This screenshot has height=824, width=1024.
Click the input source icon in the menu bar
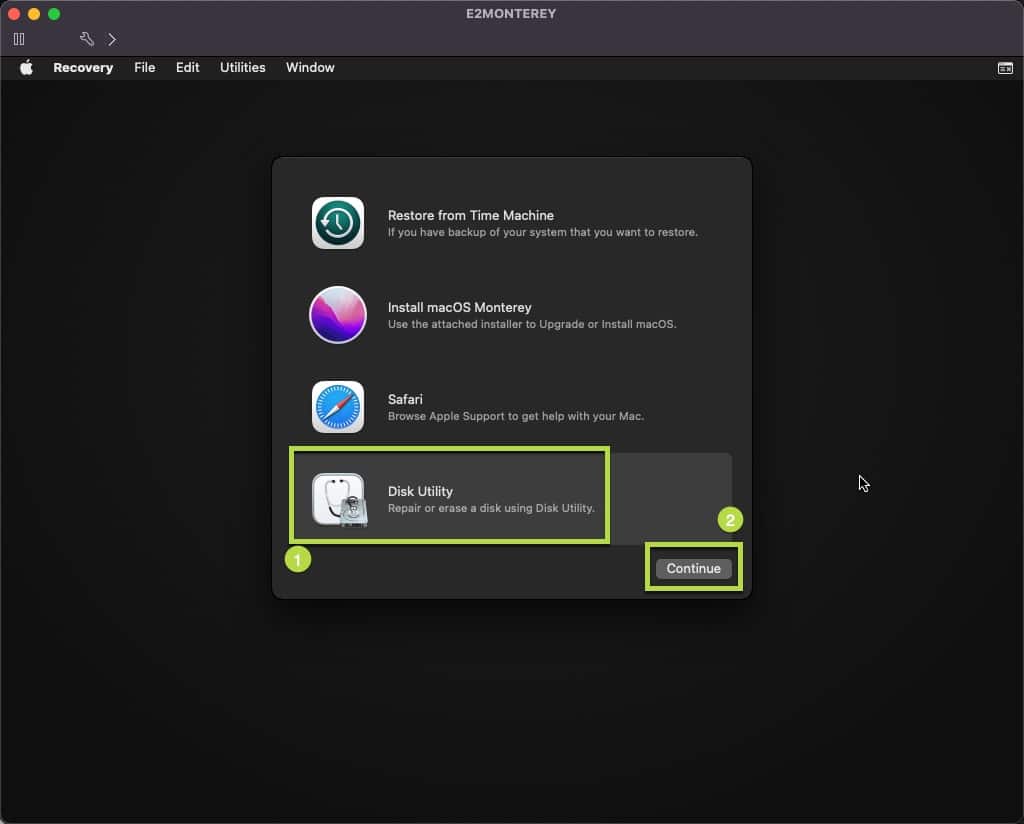[x=1005, y=68]
